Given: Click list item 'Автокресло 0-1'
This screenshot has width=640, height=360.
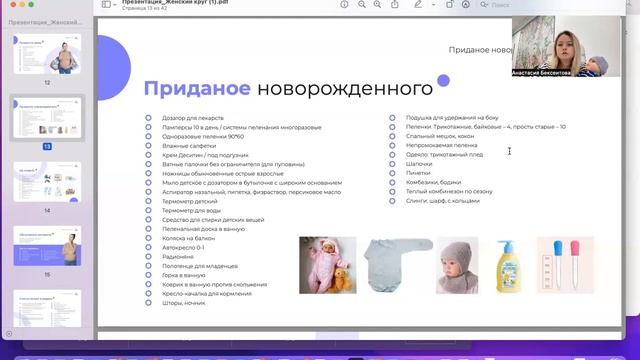Looking at the screenshot, I should click(183, 248).
